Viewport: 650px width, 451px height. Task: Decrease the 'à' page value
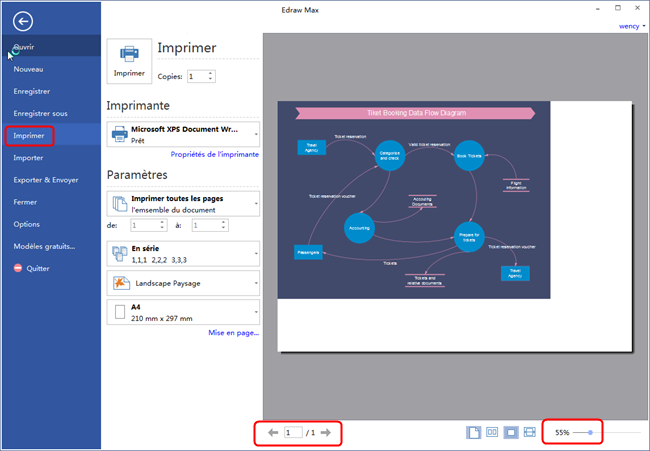[223, 228]
